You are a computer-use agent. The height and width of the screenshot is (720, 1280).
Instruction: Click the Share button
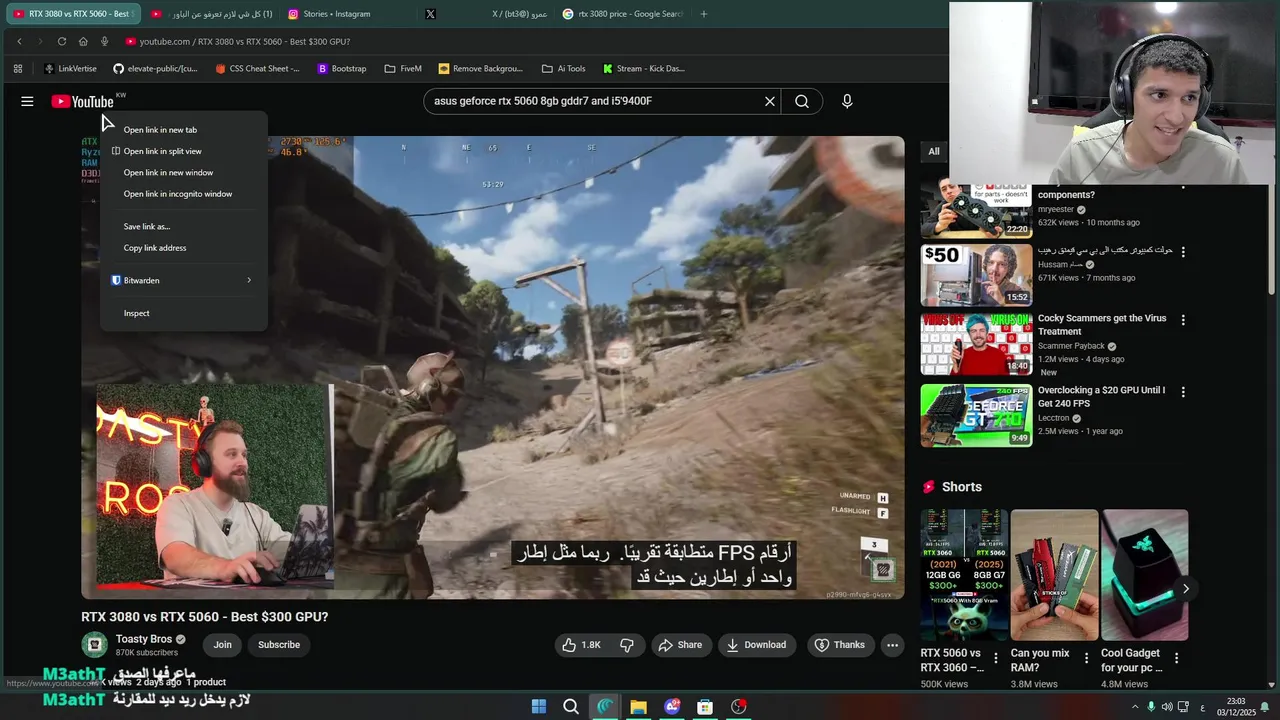(x=680, y=645)
